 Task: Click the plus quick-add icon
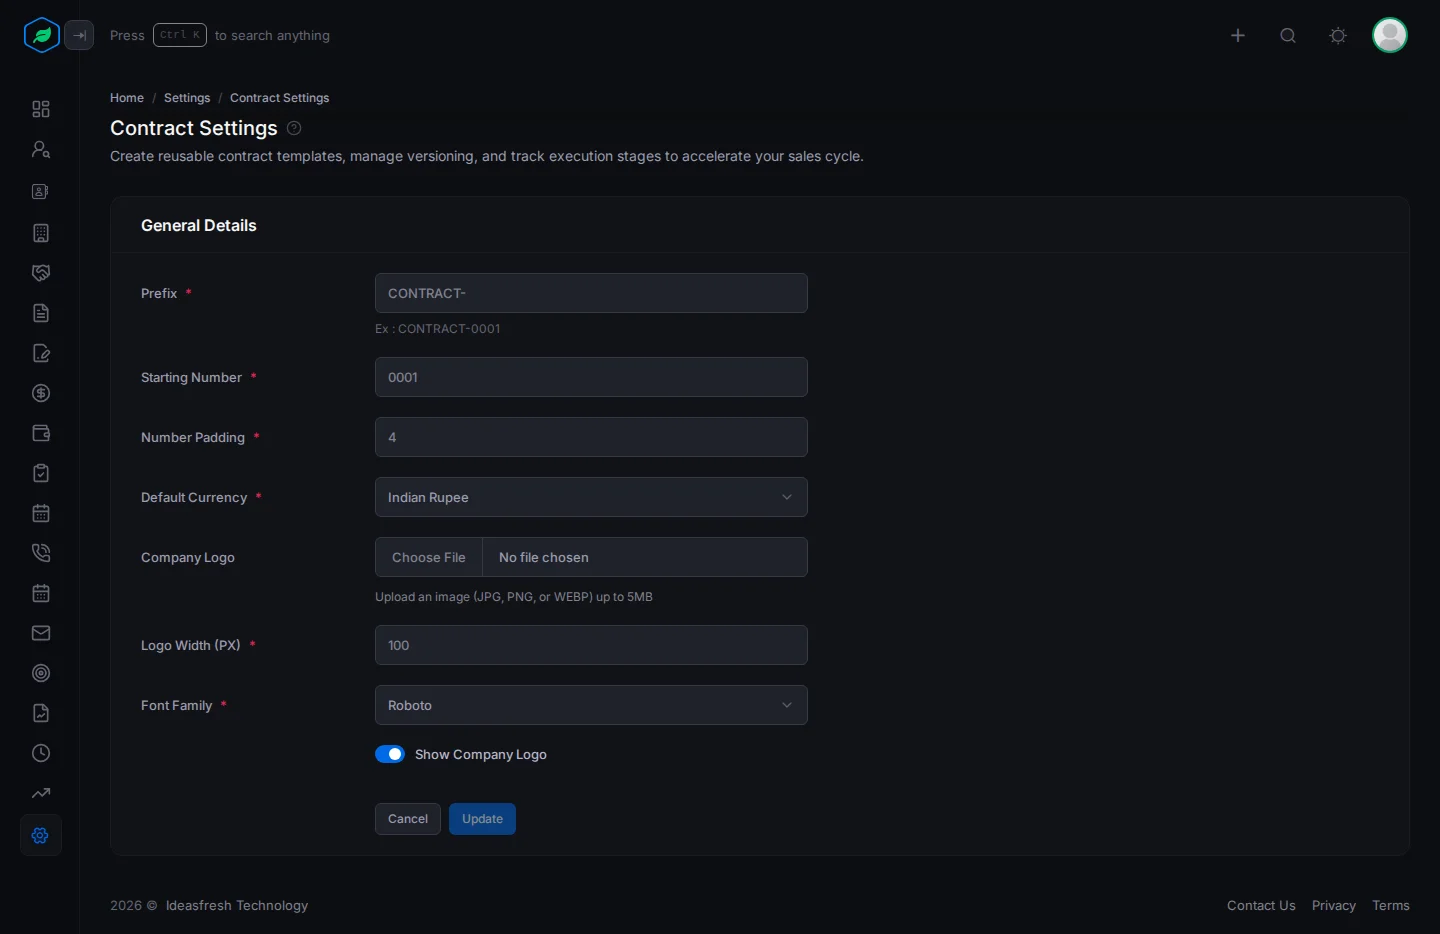pyautogui.click(x=1238, y=35)
